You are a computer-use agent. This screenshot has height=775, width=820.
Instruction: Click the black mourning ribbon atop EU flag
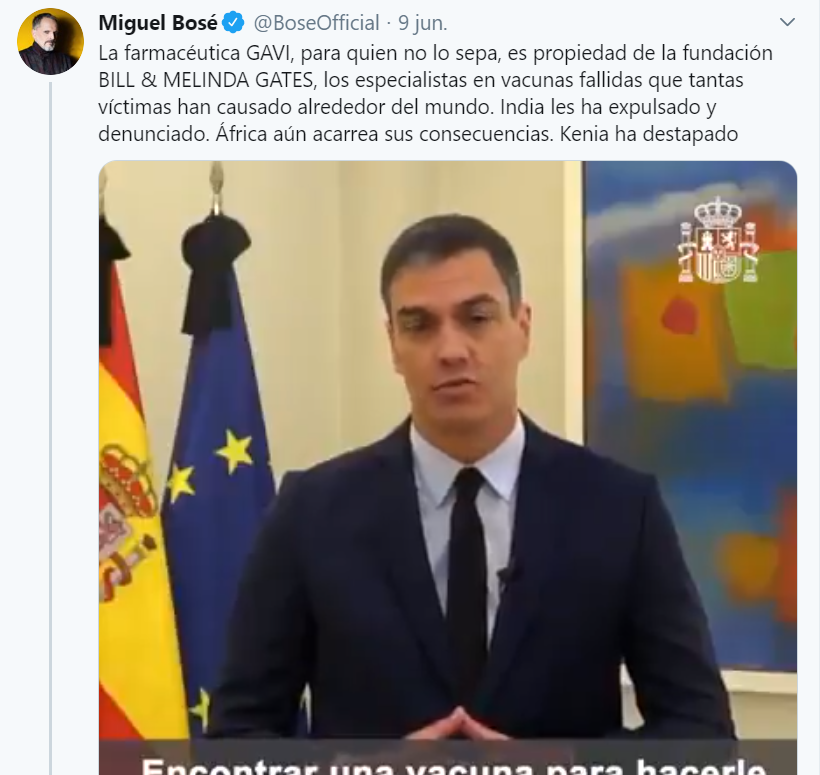pos(214,273)
